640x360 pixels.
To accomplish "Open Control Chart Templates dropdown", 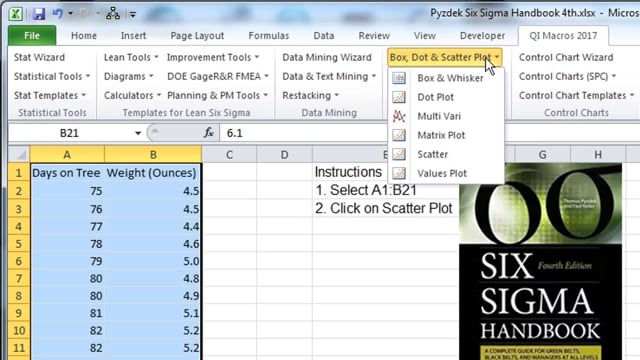I will pos(576,96).
